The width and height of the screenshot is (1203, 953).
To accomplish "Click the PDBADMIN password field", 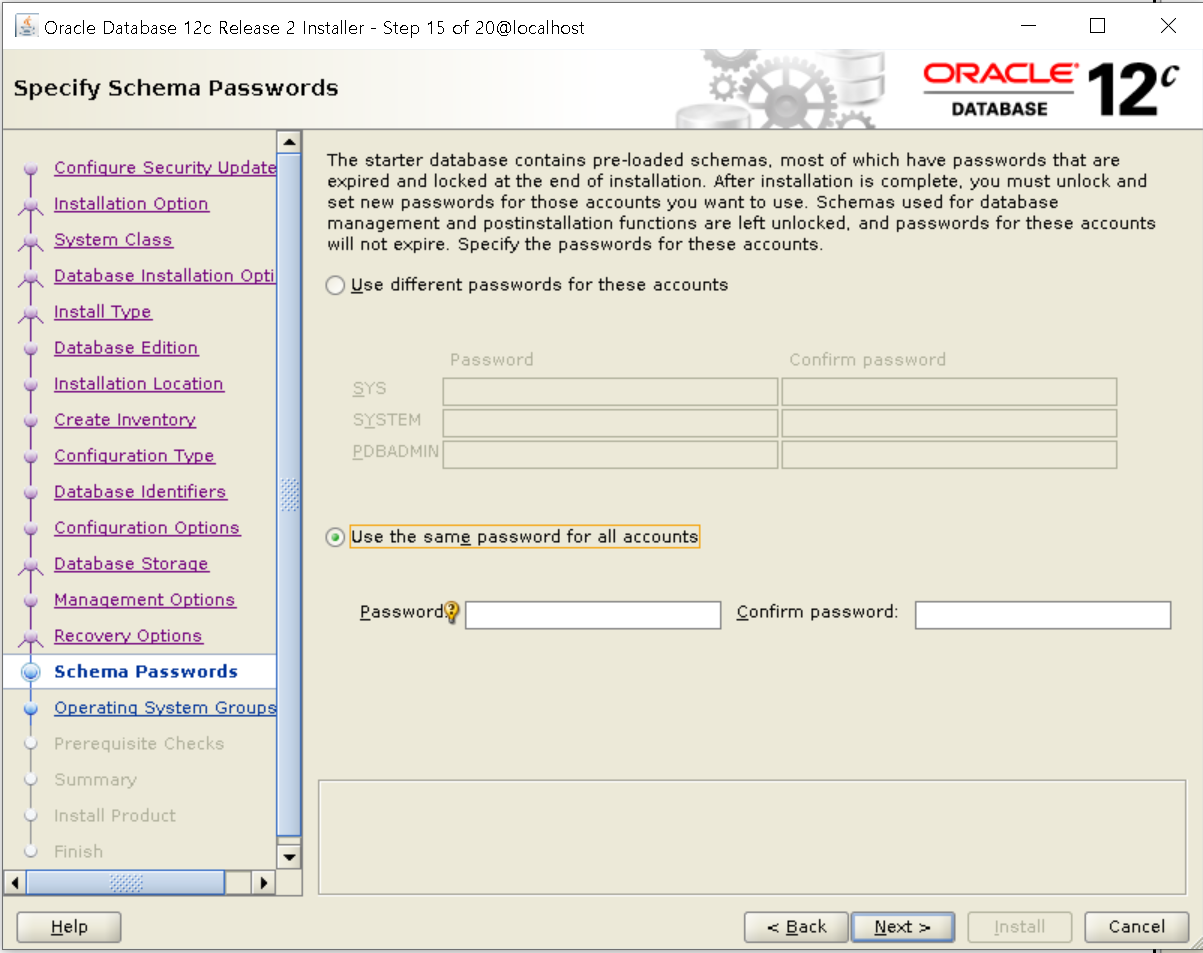I will 610,455.
